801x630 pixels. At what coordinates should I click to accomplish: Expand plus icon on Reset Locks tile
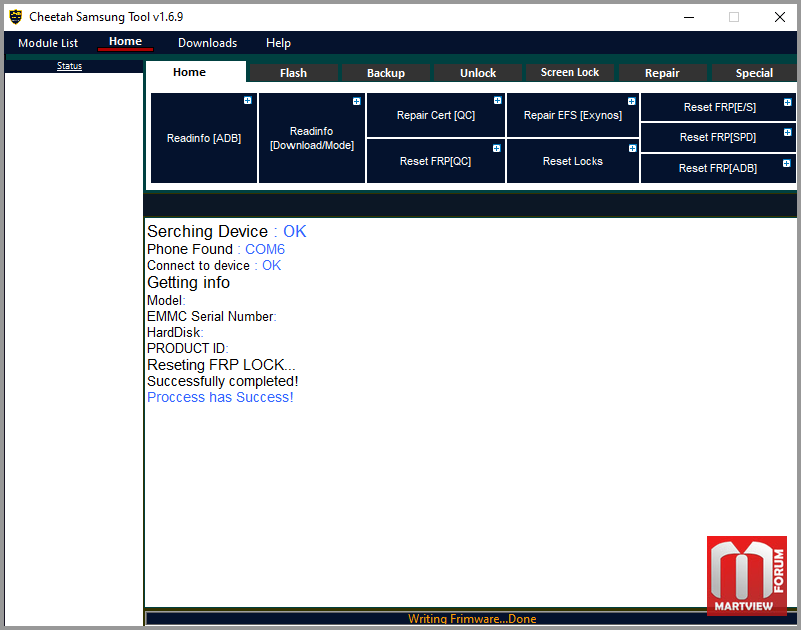click(x=632, y=148)
